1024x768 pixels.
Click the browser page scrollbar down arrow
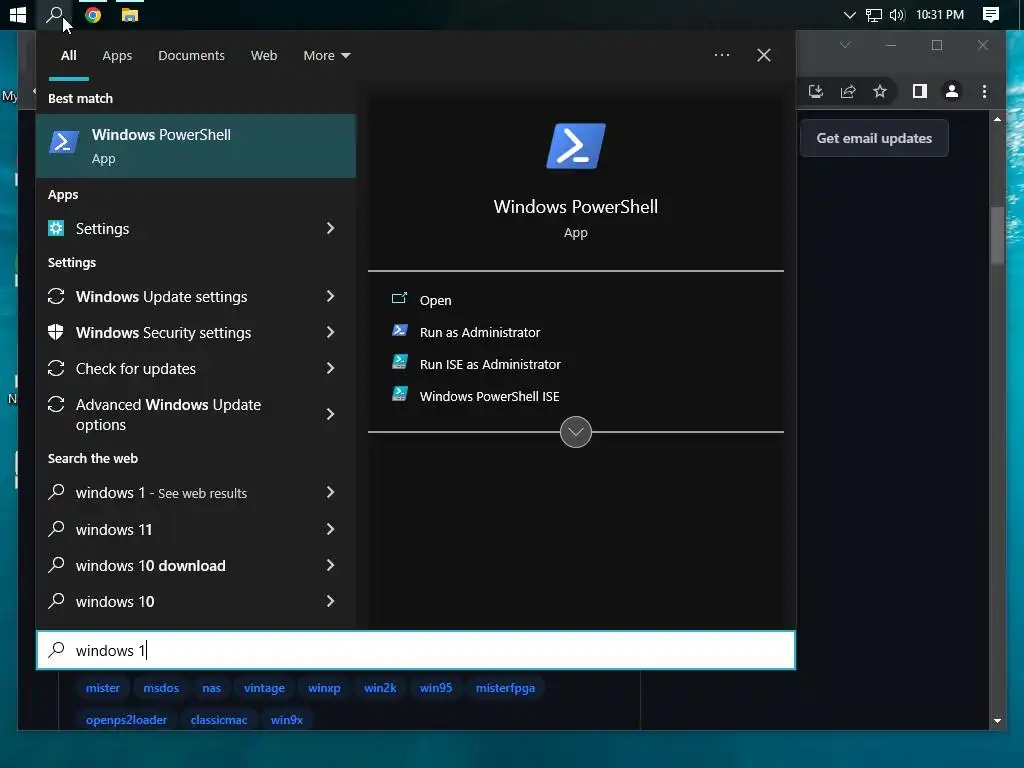[x=997, y=721]
